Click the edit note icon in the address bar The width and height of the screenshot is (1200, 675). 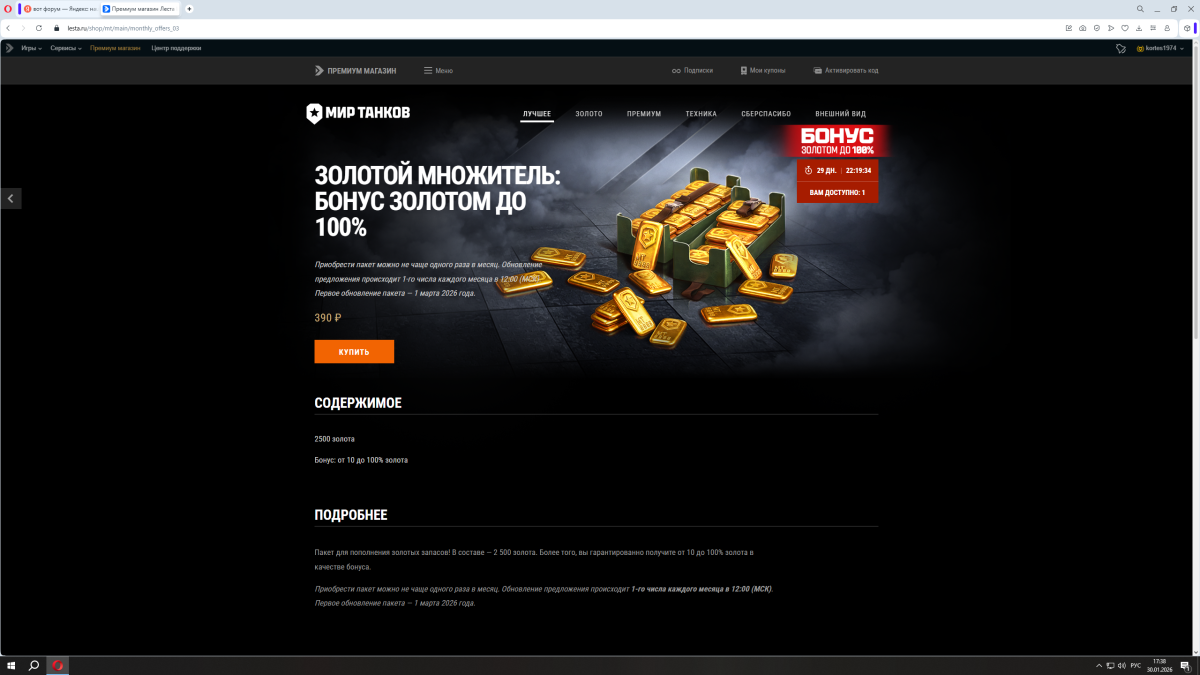click(x=1069, y=28)
